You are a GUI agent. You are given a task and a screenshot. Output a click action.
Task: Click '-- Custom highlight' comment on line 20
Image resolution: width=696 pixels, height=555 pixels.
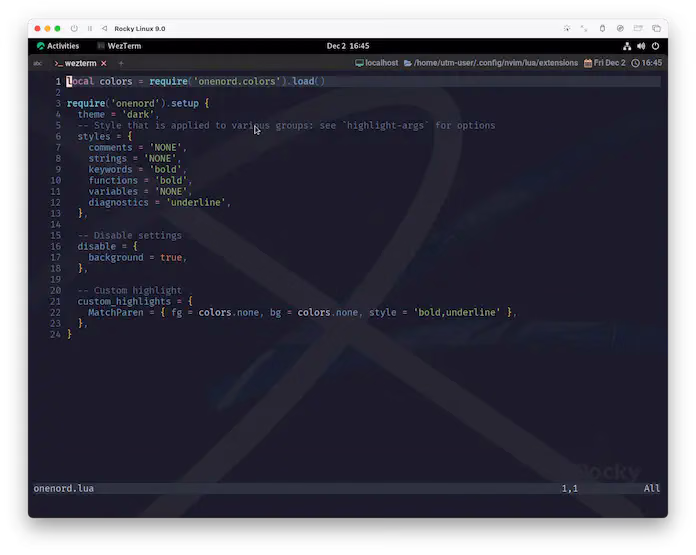click(x=130, y=290)
